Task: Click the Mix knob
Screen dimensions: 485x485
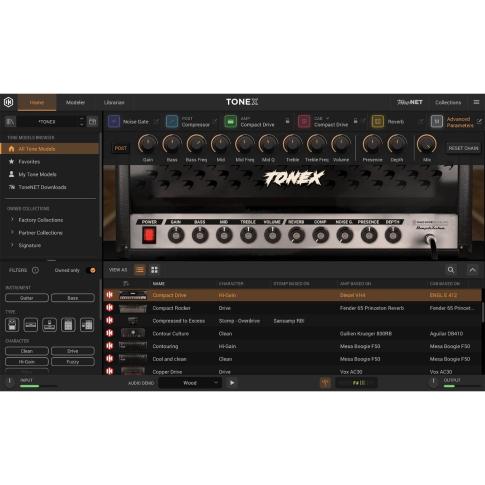Action: tap(427, 144)
